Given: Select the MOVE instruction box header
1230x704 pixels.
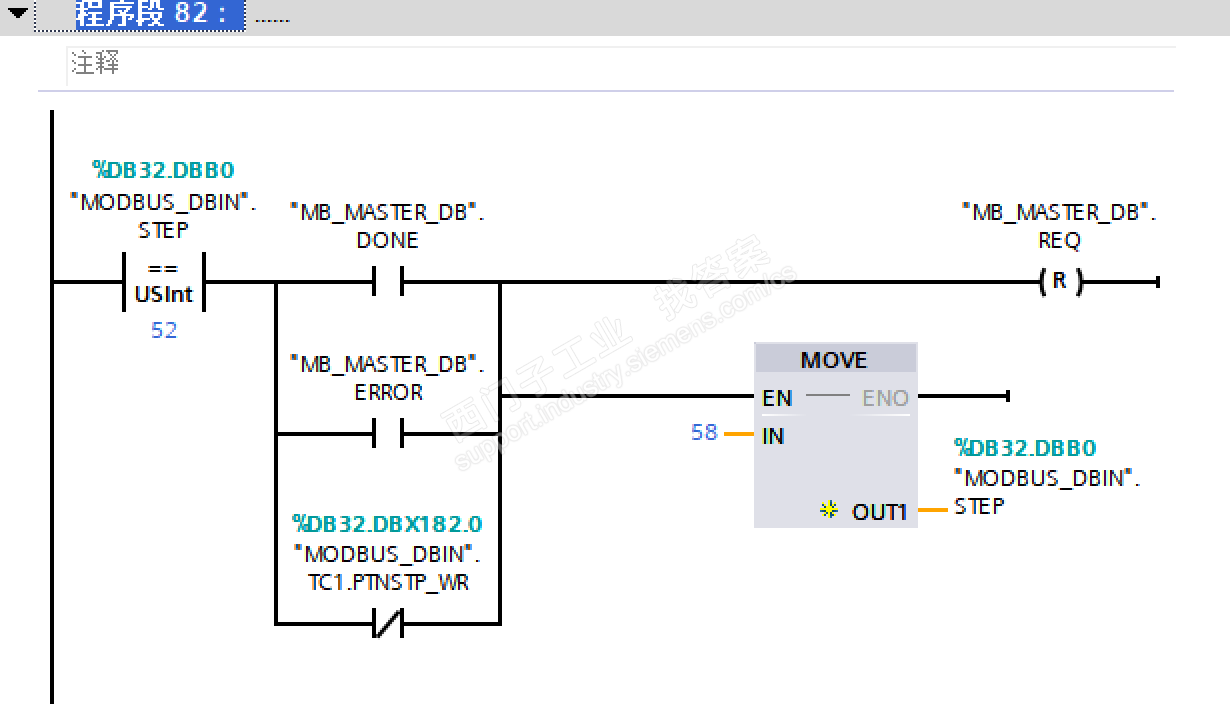Looking at the screenshot, I should 835,360.
